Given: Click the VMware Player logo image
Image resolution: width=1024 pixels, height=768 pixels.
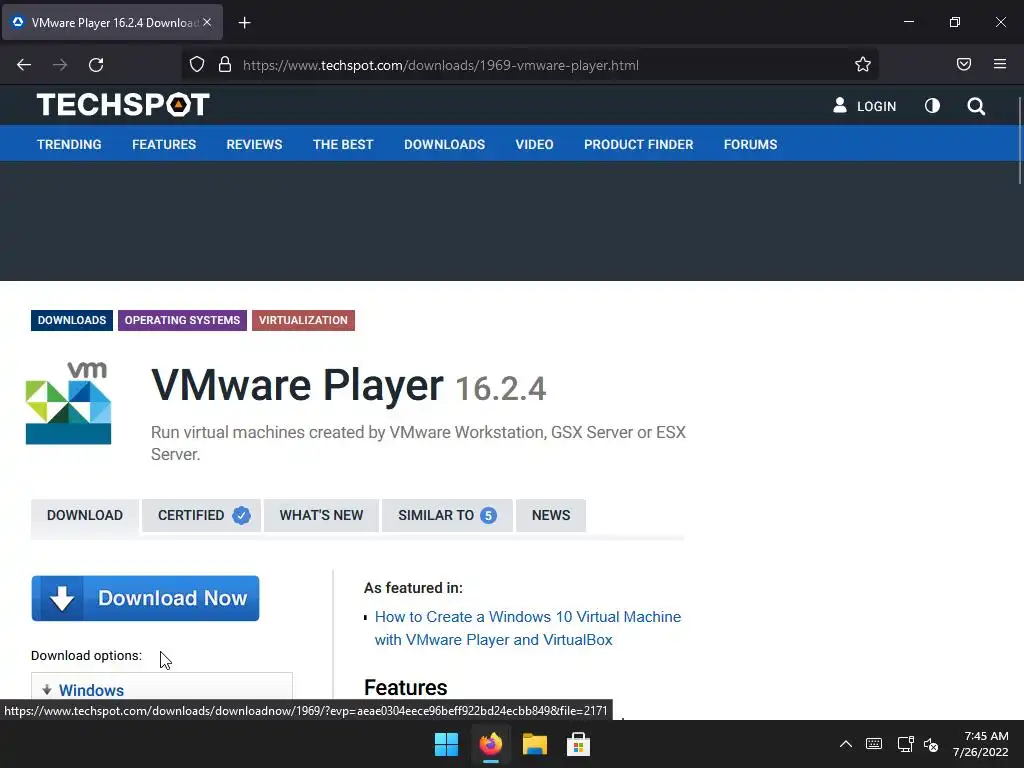Looking at the screenshot, I should (69, 403).
